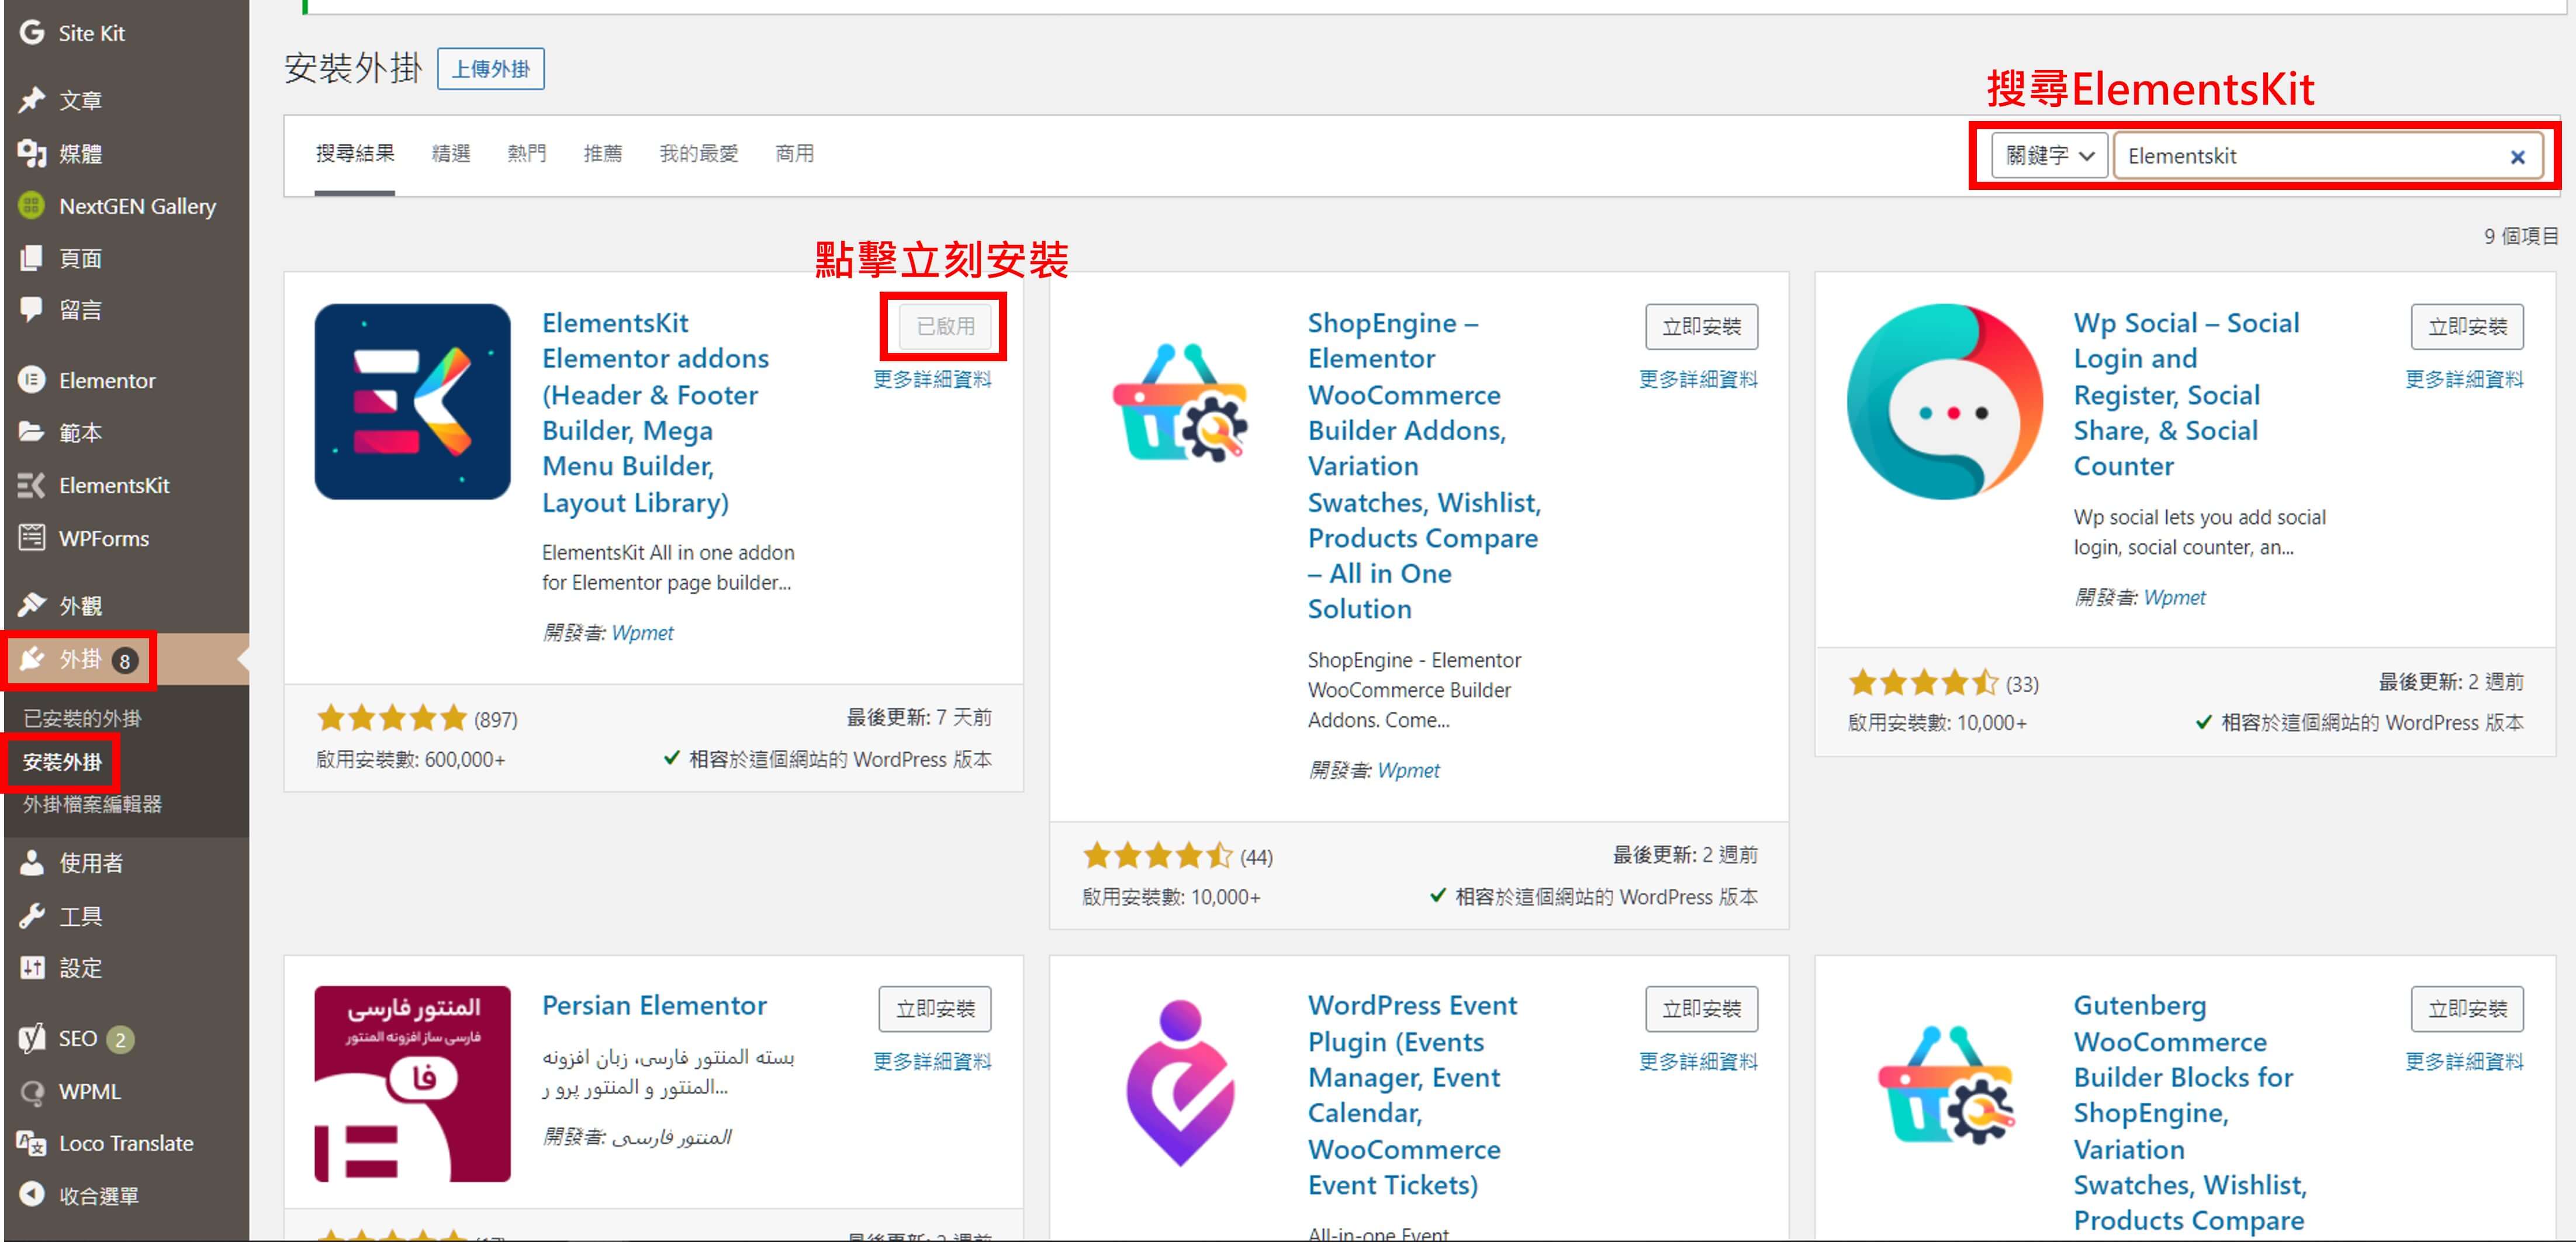Screen dimensions: 2576x1242
Task: Click the folder icon beside 範本
Action: [32, 432]
